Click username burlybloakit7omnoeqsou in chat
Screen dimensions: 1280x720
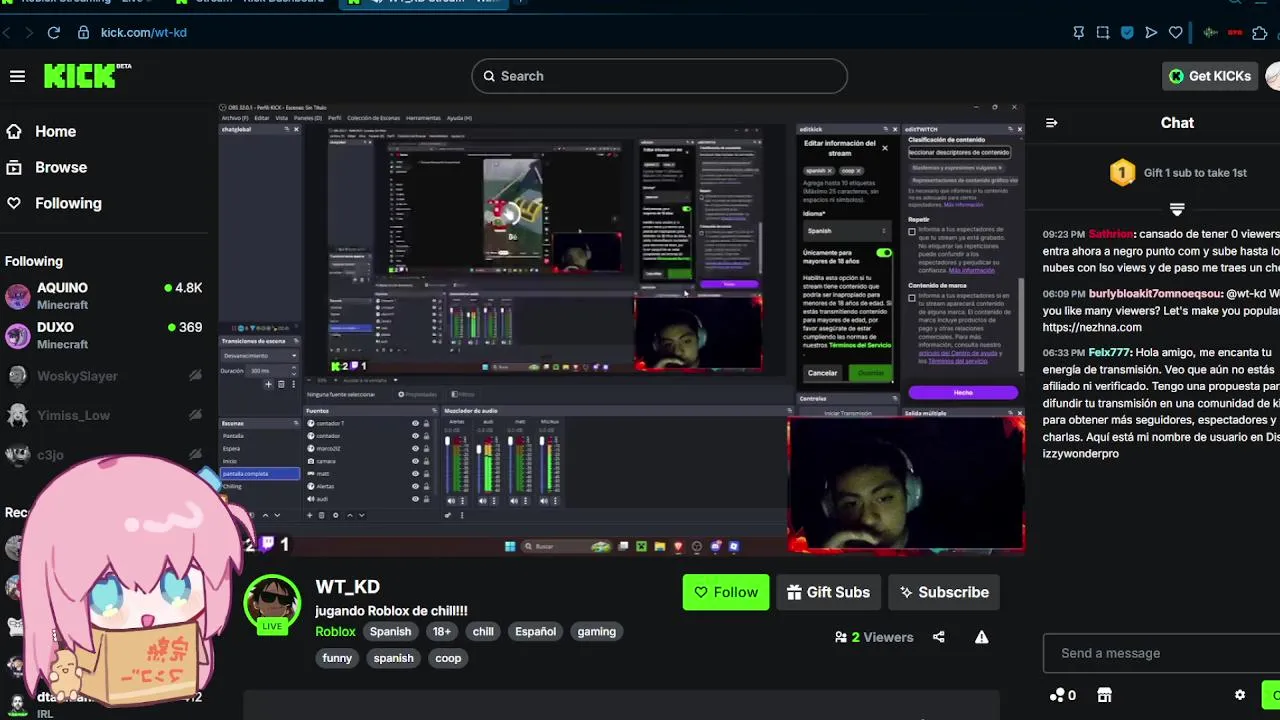coord(1155,294)
